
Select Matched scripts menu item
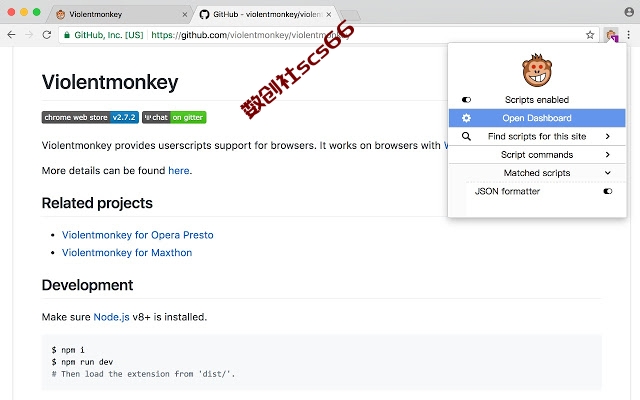pyautogui.click(x=537, y=173)
